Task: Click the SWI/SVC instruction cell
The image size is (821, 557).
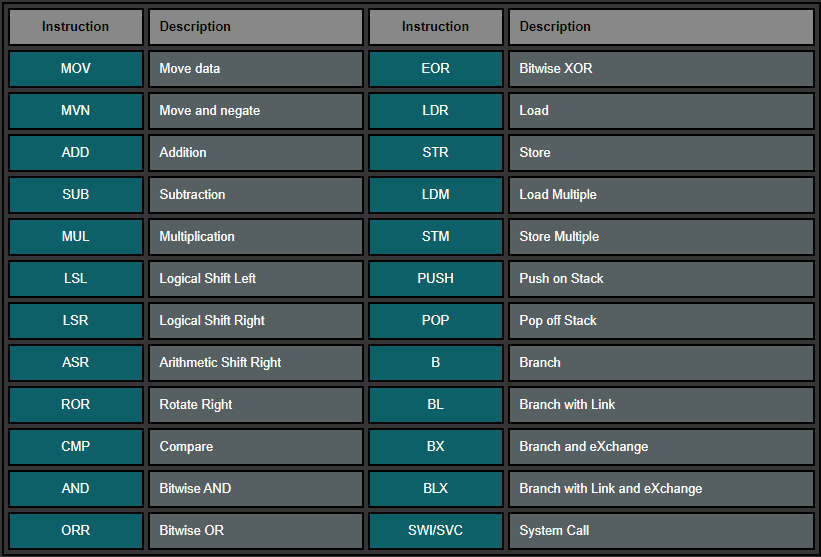Action: (x=436, y=531)
